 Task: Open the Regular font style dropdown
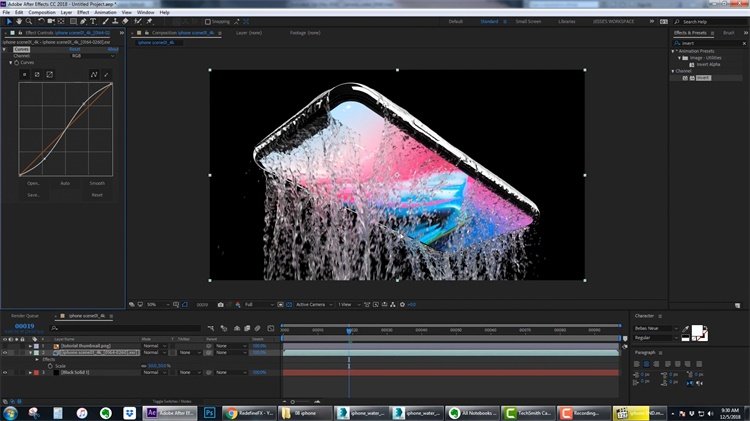coord(656,338)
